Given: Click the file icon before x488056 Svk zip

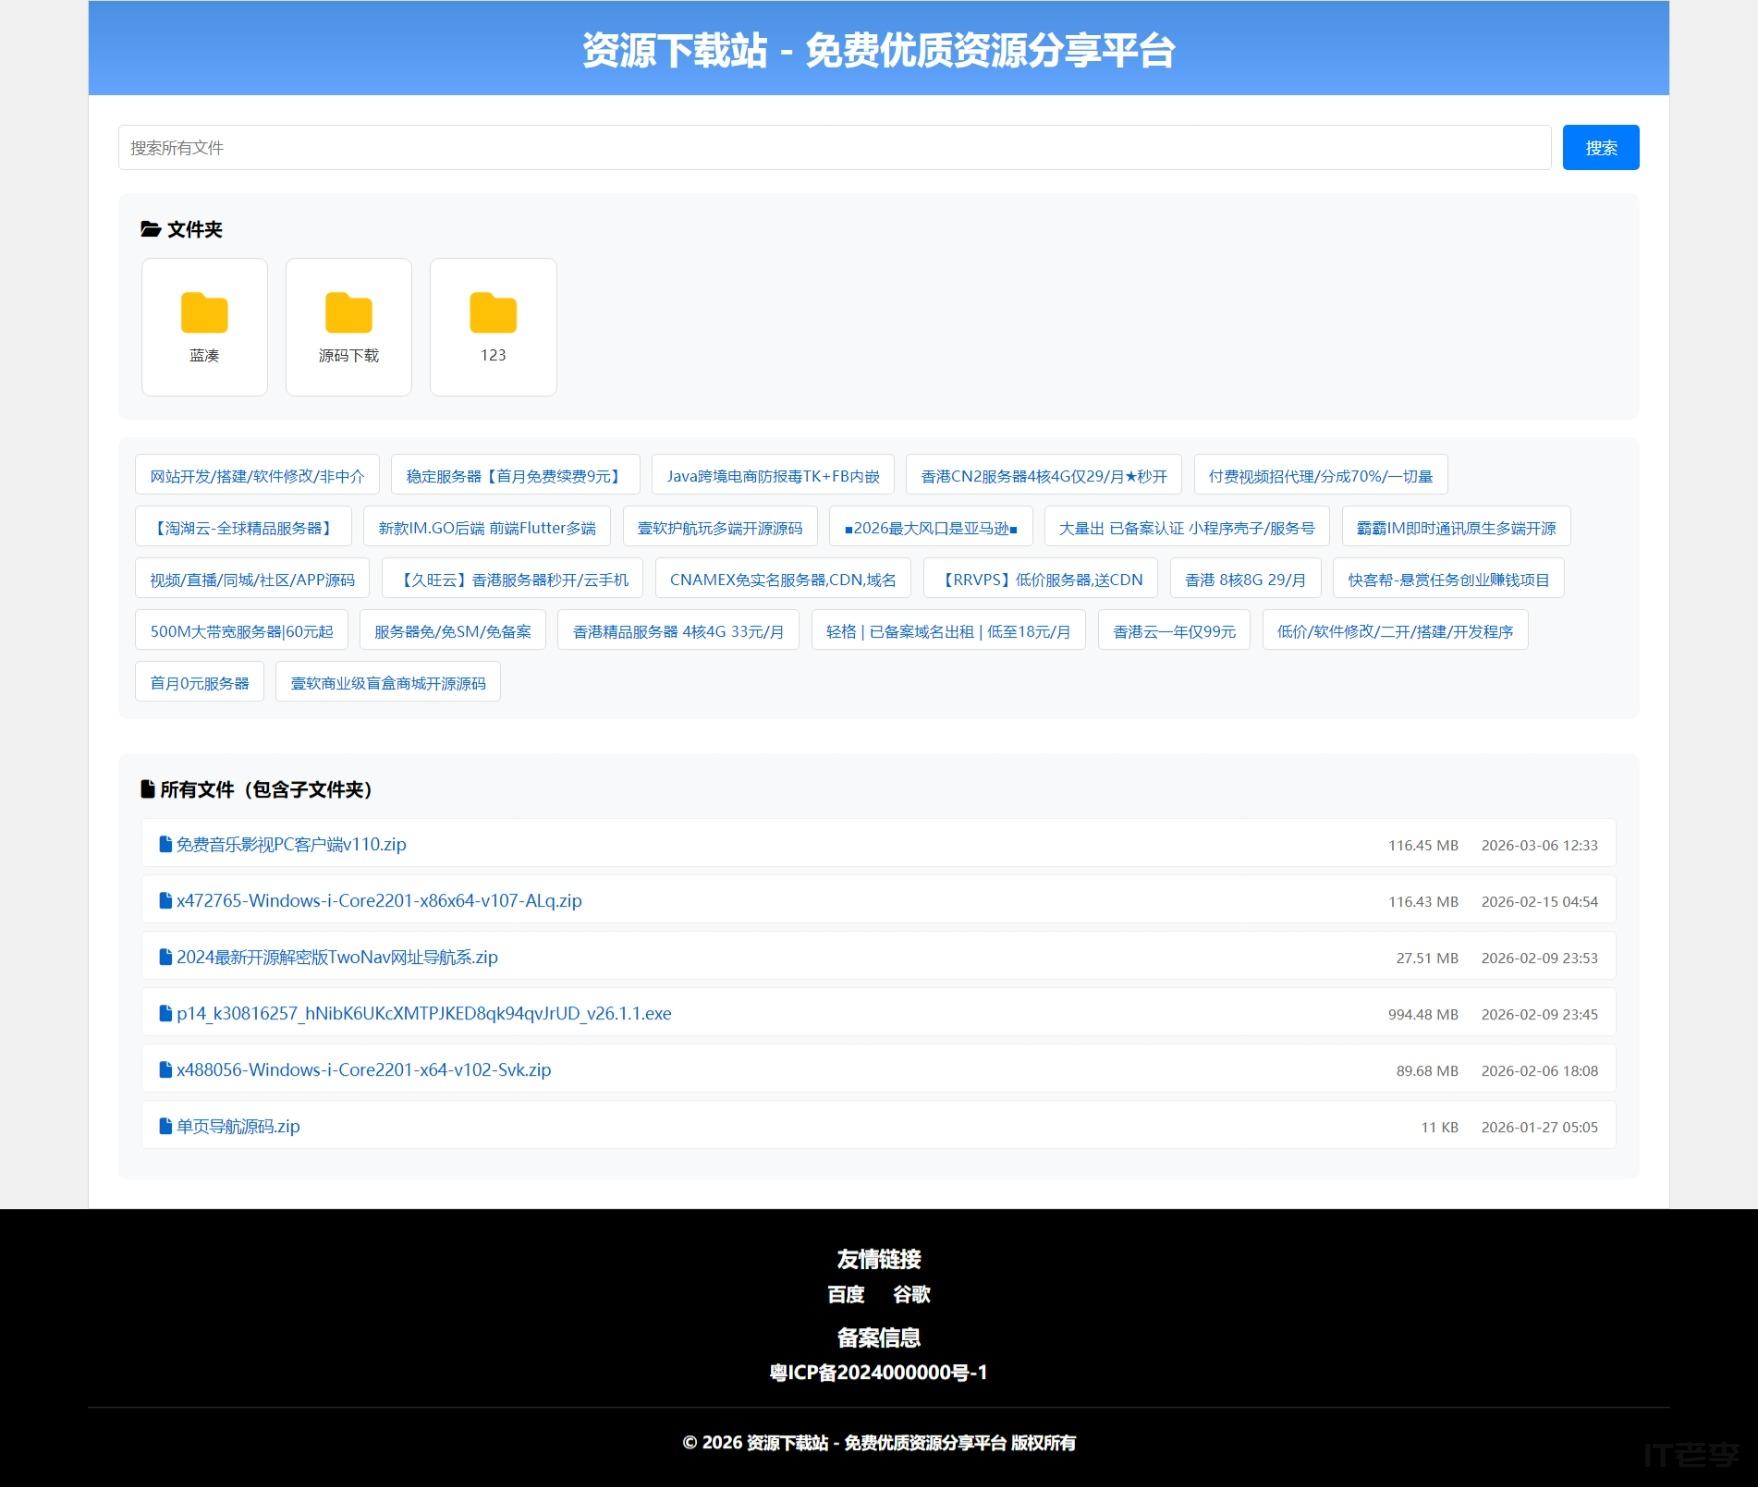Looking at the screenshot, I should (x=164, y=1069).
